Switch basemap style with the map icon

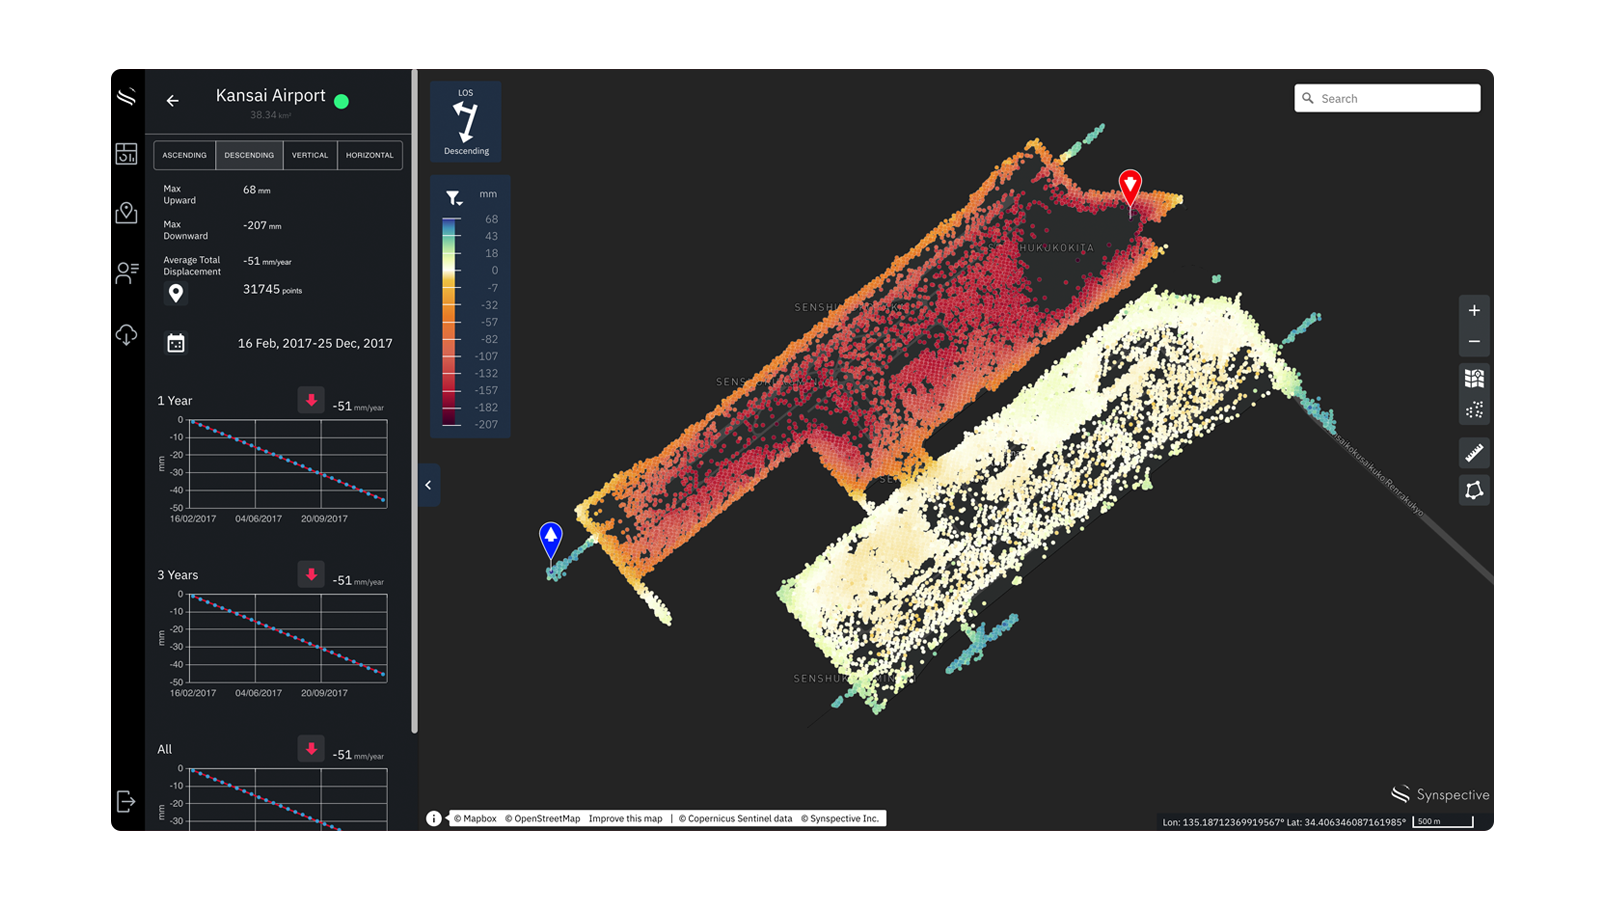pyautogui.click(x=1473, y=379)
